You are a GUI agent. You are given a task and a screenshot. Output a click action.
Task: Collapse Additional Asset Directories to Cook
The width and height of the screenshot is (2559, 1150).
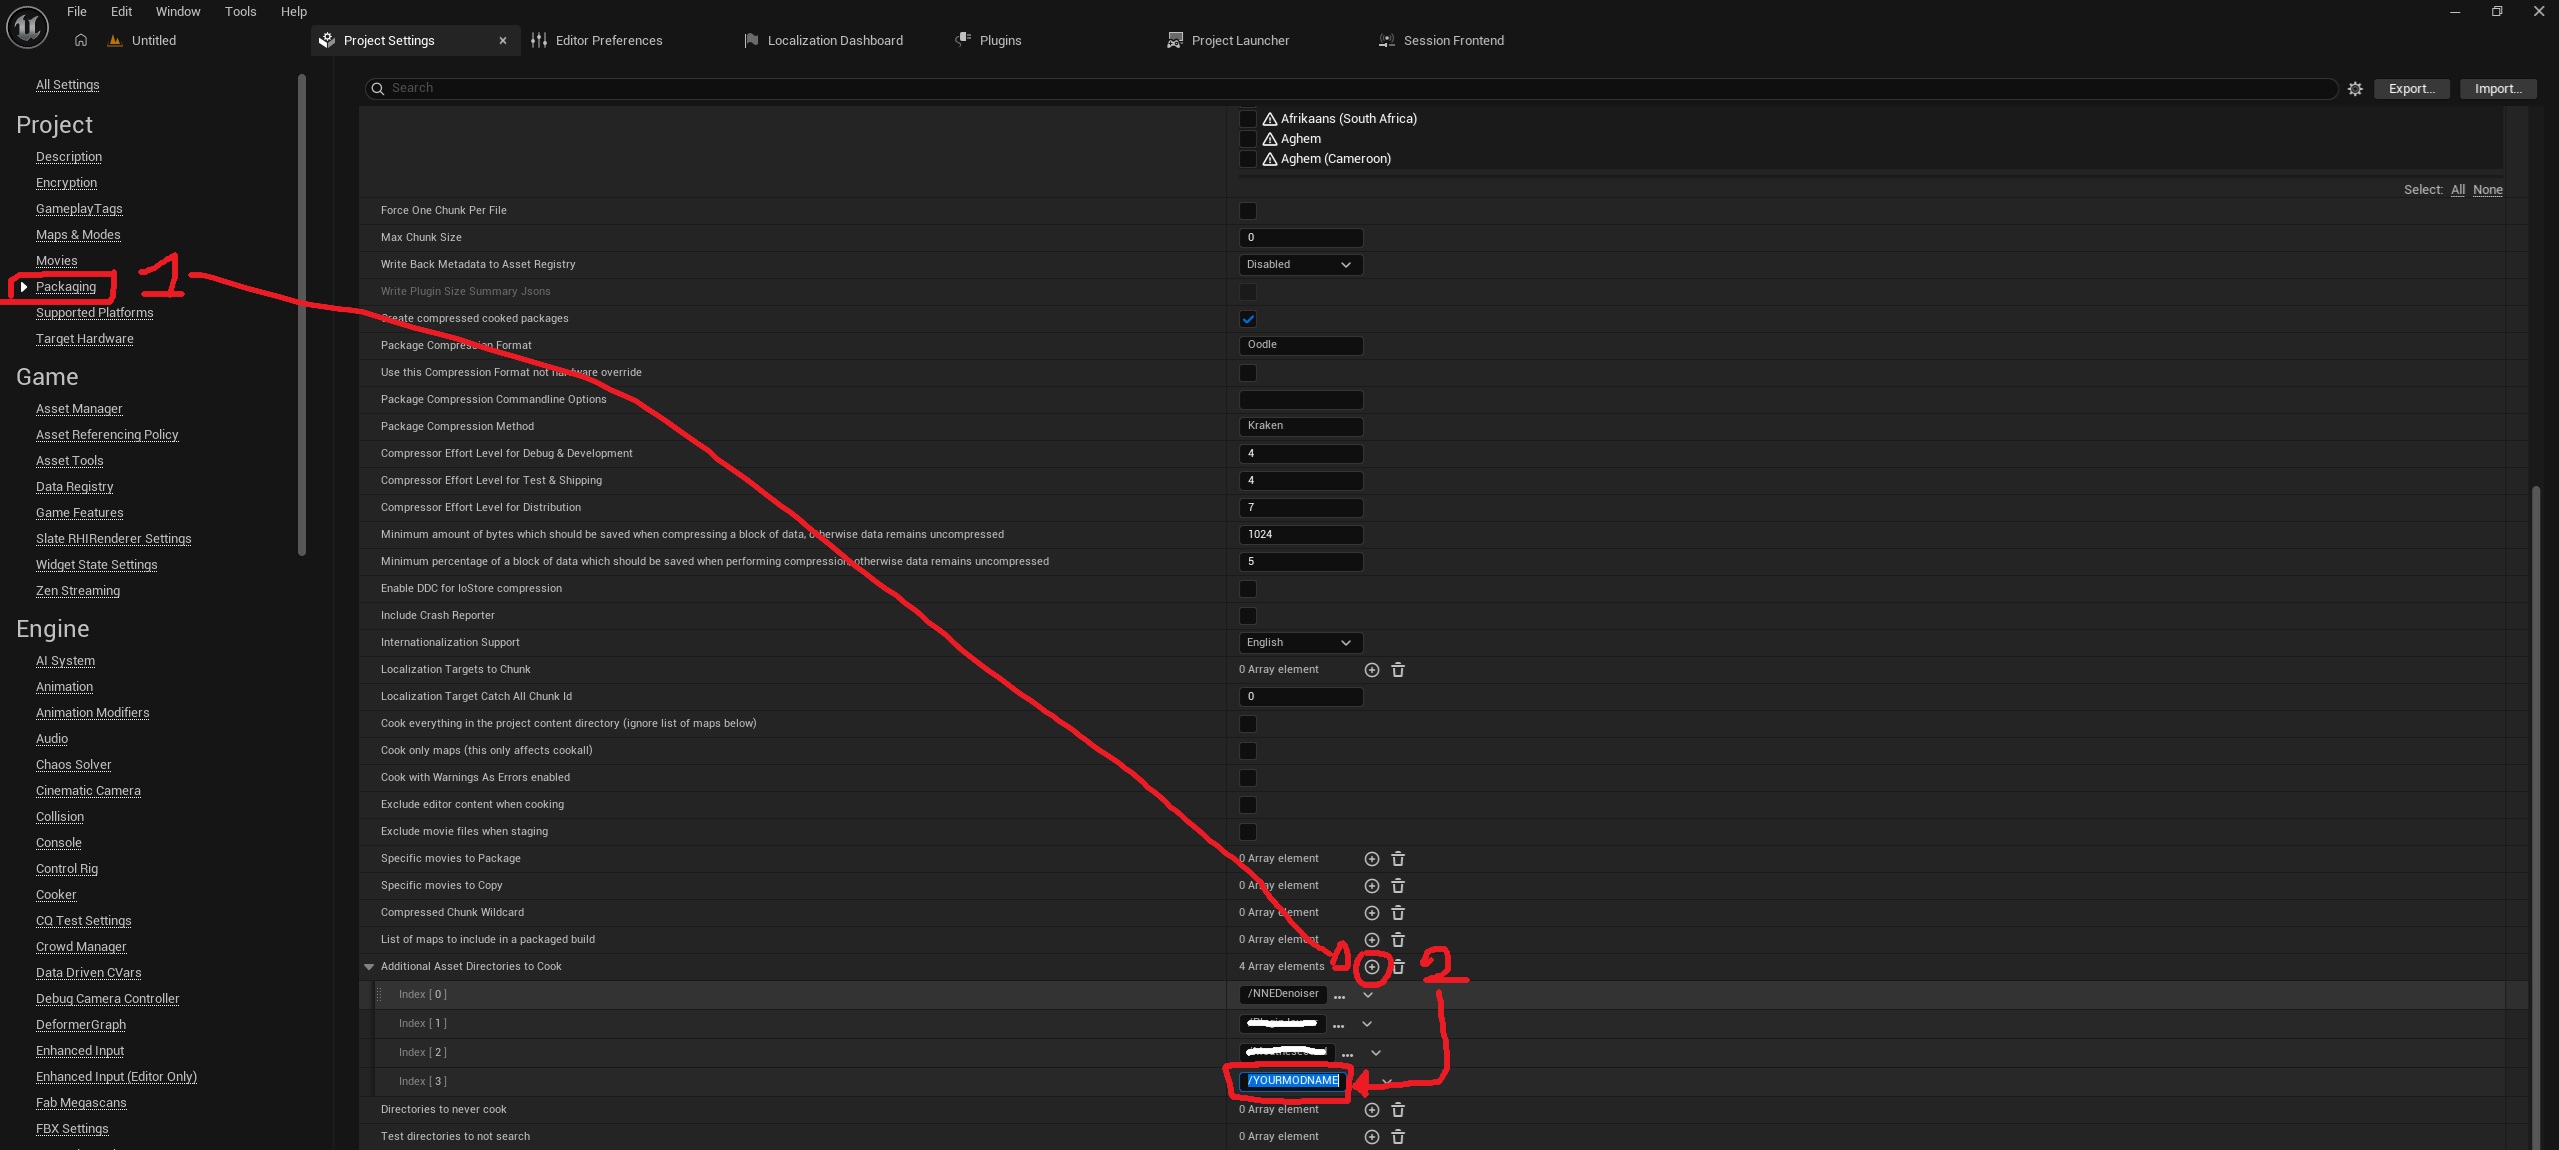369,967
